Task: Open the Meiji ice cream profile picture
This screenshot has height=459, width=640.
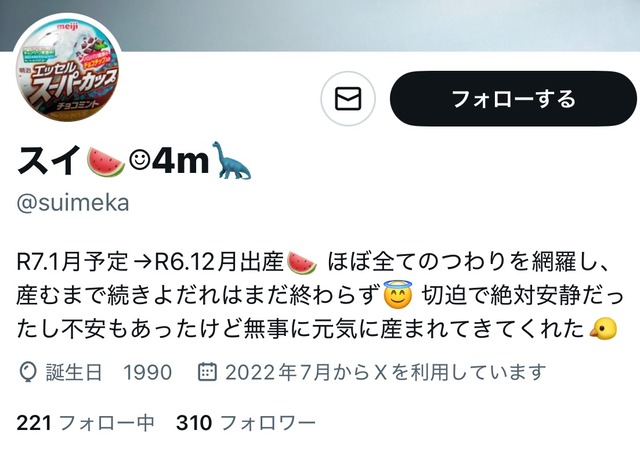Action: [x=68, y=68]
